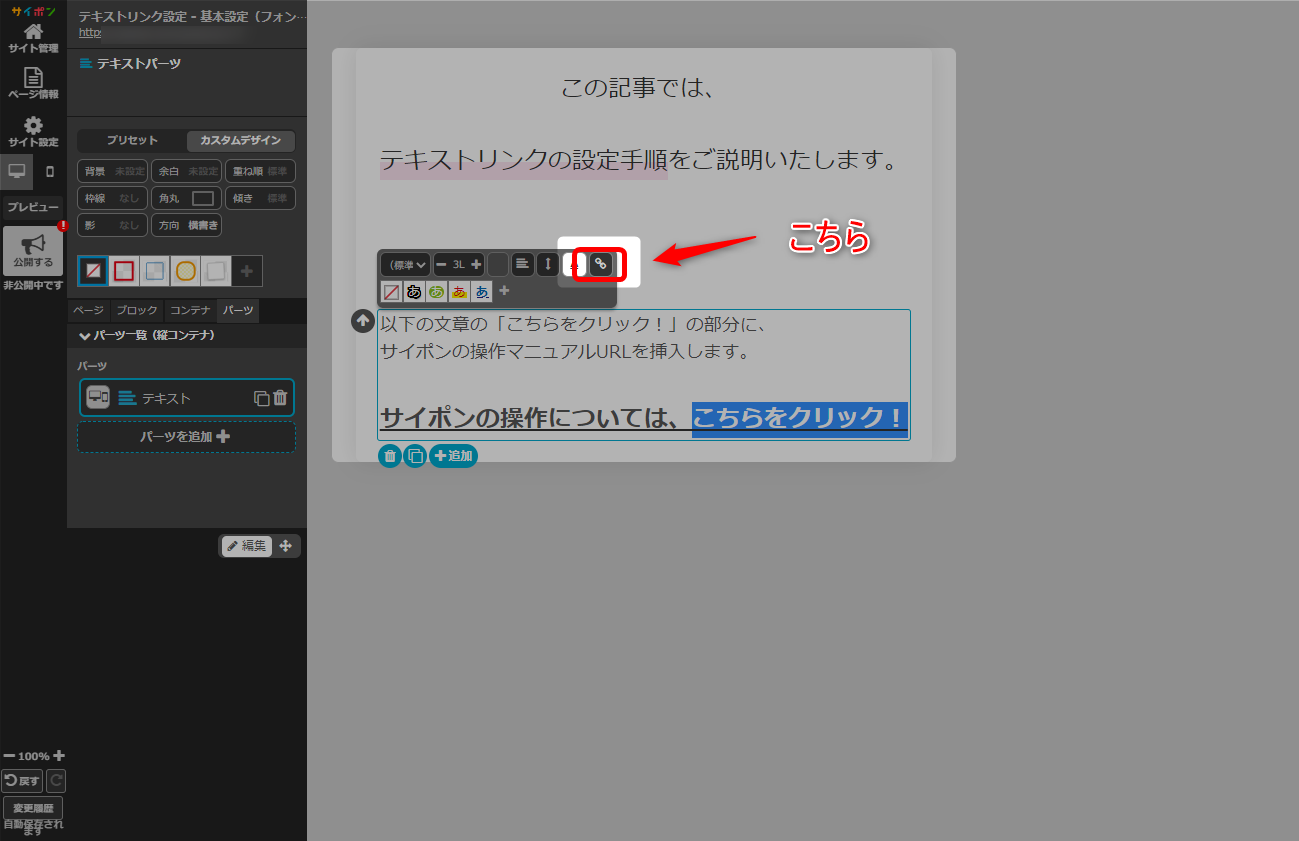Open 枠線 setting option
This screenshot has height=841, width=1299.
point(113,198)
